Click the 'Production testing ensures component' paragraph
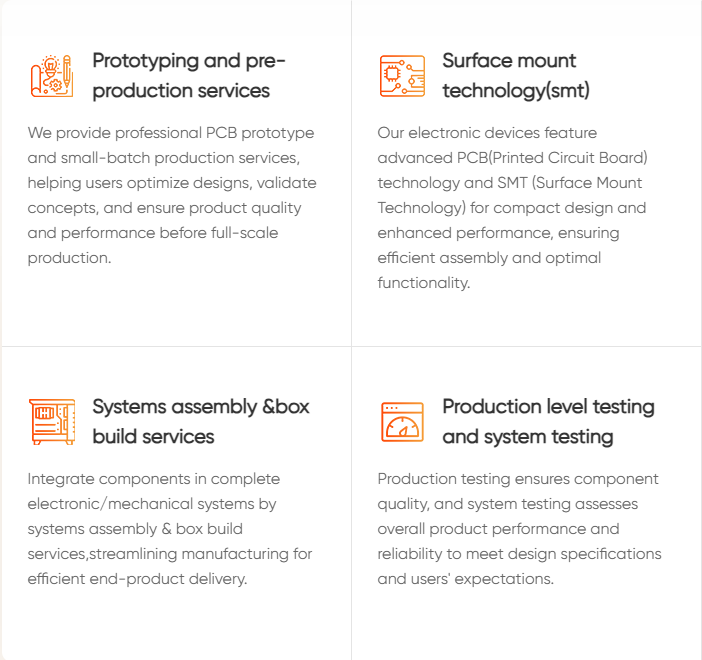Screen dimensions: 702x660 coord(519,529)
